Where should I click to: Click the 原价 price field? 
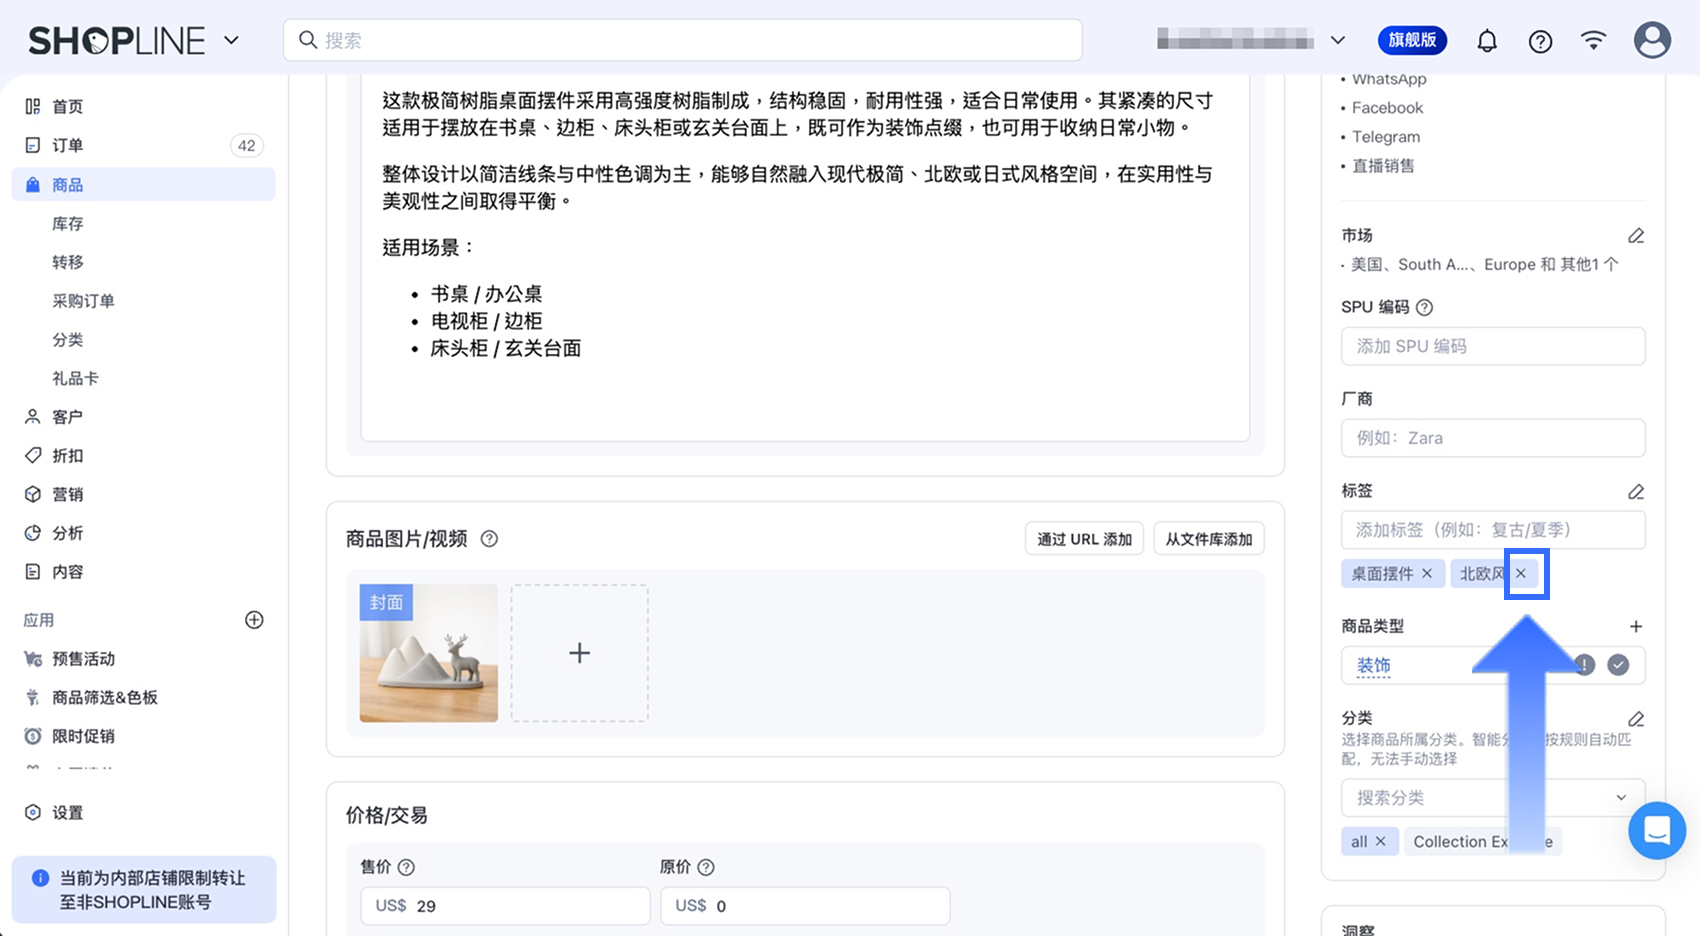[805, 906]
